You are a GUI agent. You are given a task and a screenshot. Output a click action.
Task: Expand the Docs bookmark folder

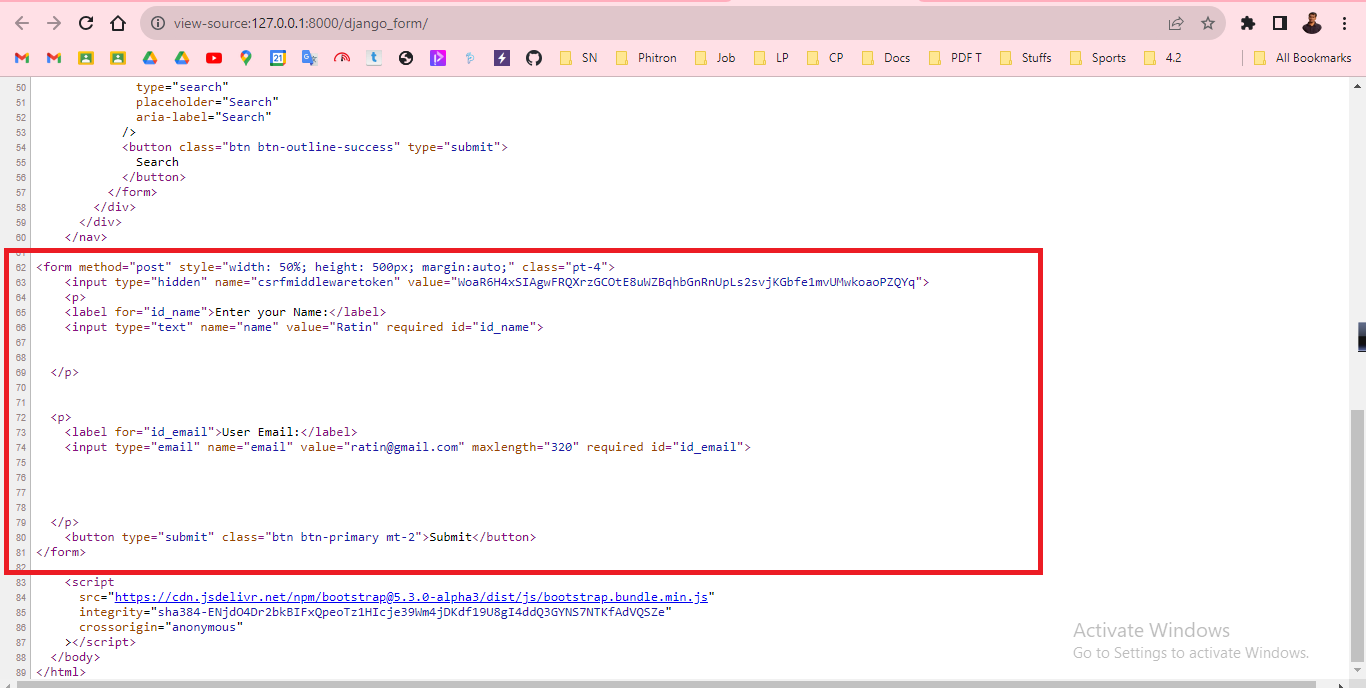click(886, 58)
